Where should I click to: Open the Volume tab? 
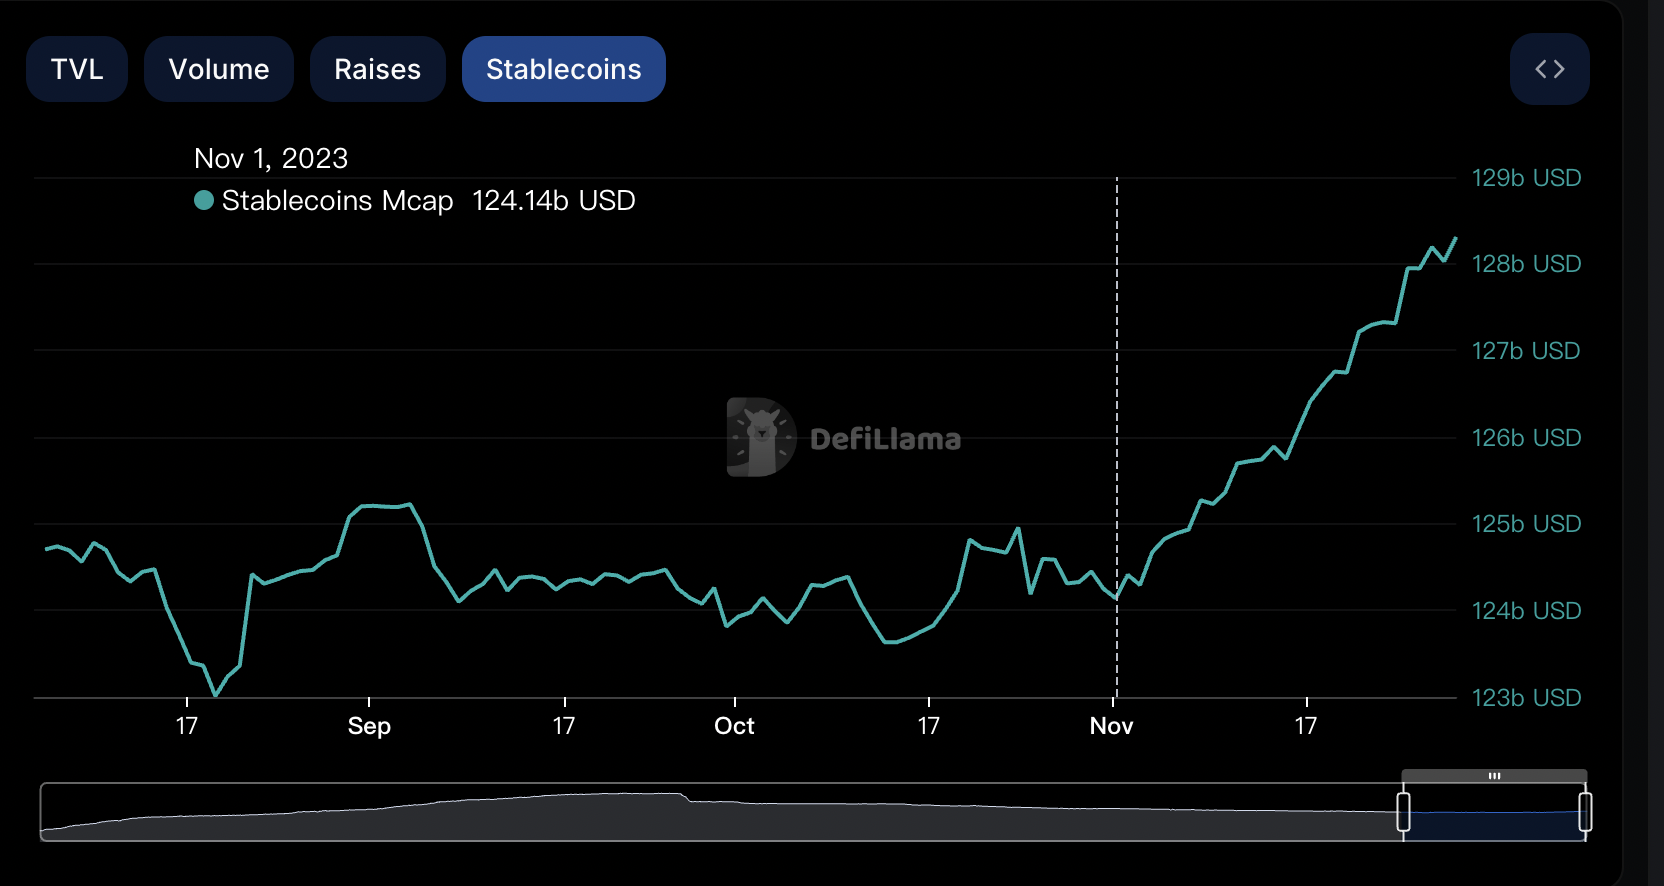coord(219,69)
